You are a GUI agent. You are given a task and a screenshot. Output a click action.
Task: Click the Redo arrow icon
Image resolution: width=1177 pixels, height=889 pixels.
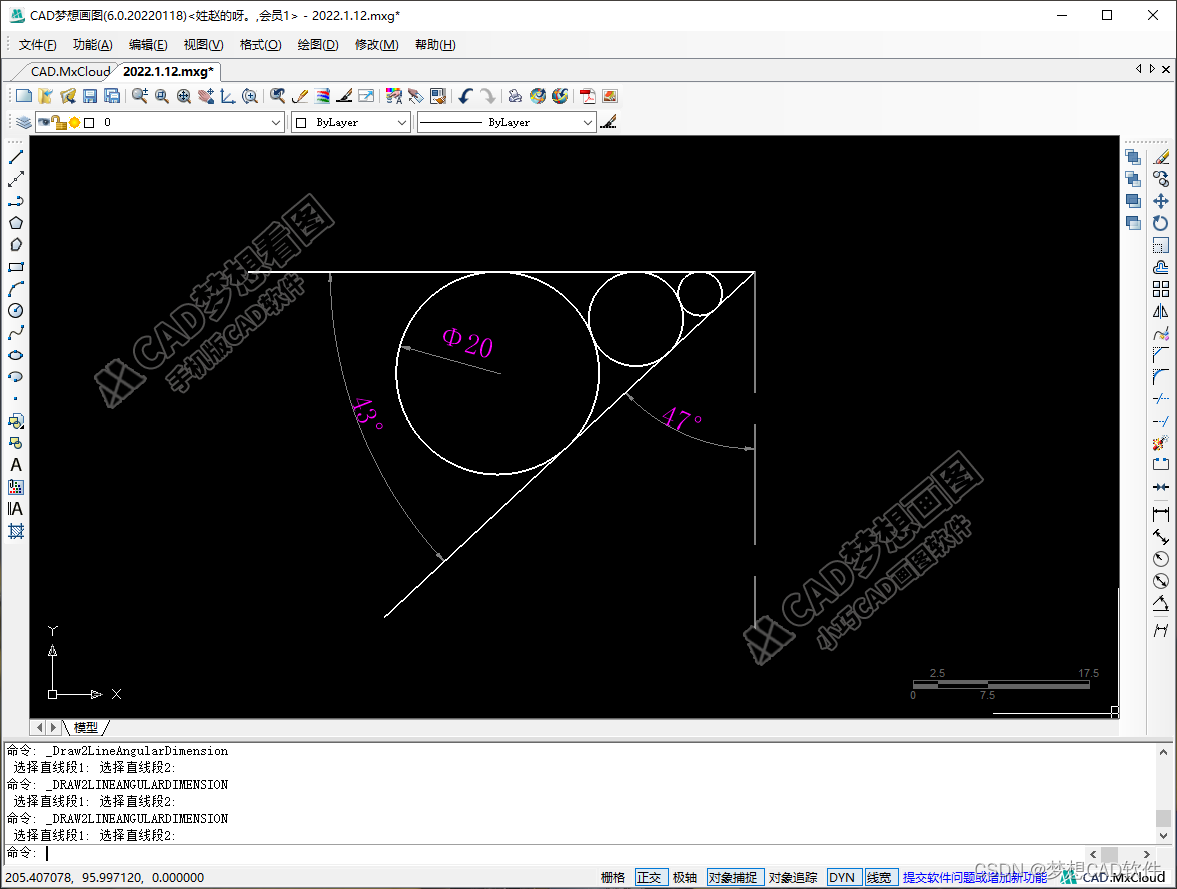488,96
